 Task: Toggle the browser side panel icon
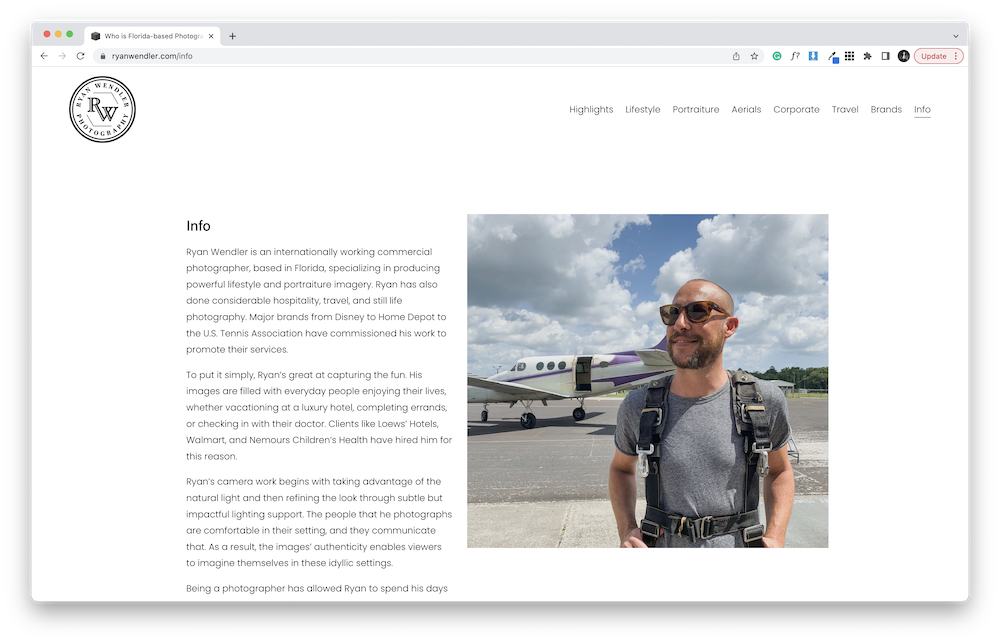tap(886, 56)
